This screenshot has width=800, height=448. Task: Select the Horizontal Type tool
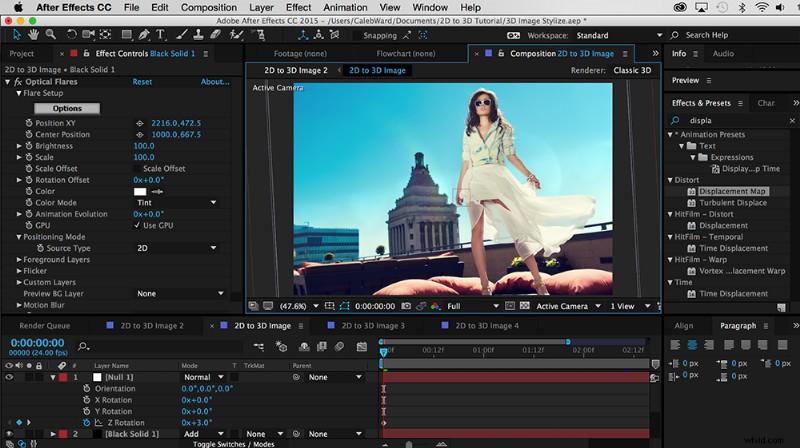coord(160,35)
